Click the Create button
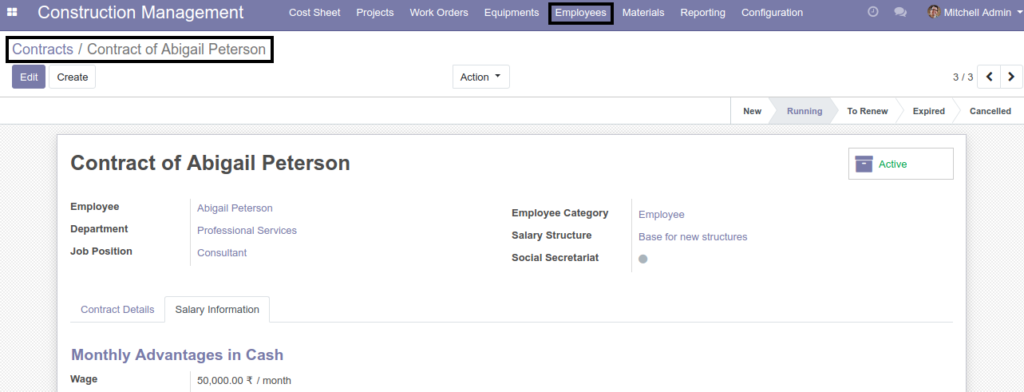The height and width of the screenshot is (392, 1024). click(72, 77)
